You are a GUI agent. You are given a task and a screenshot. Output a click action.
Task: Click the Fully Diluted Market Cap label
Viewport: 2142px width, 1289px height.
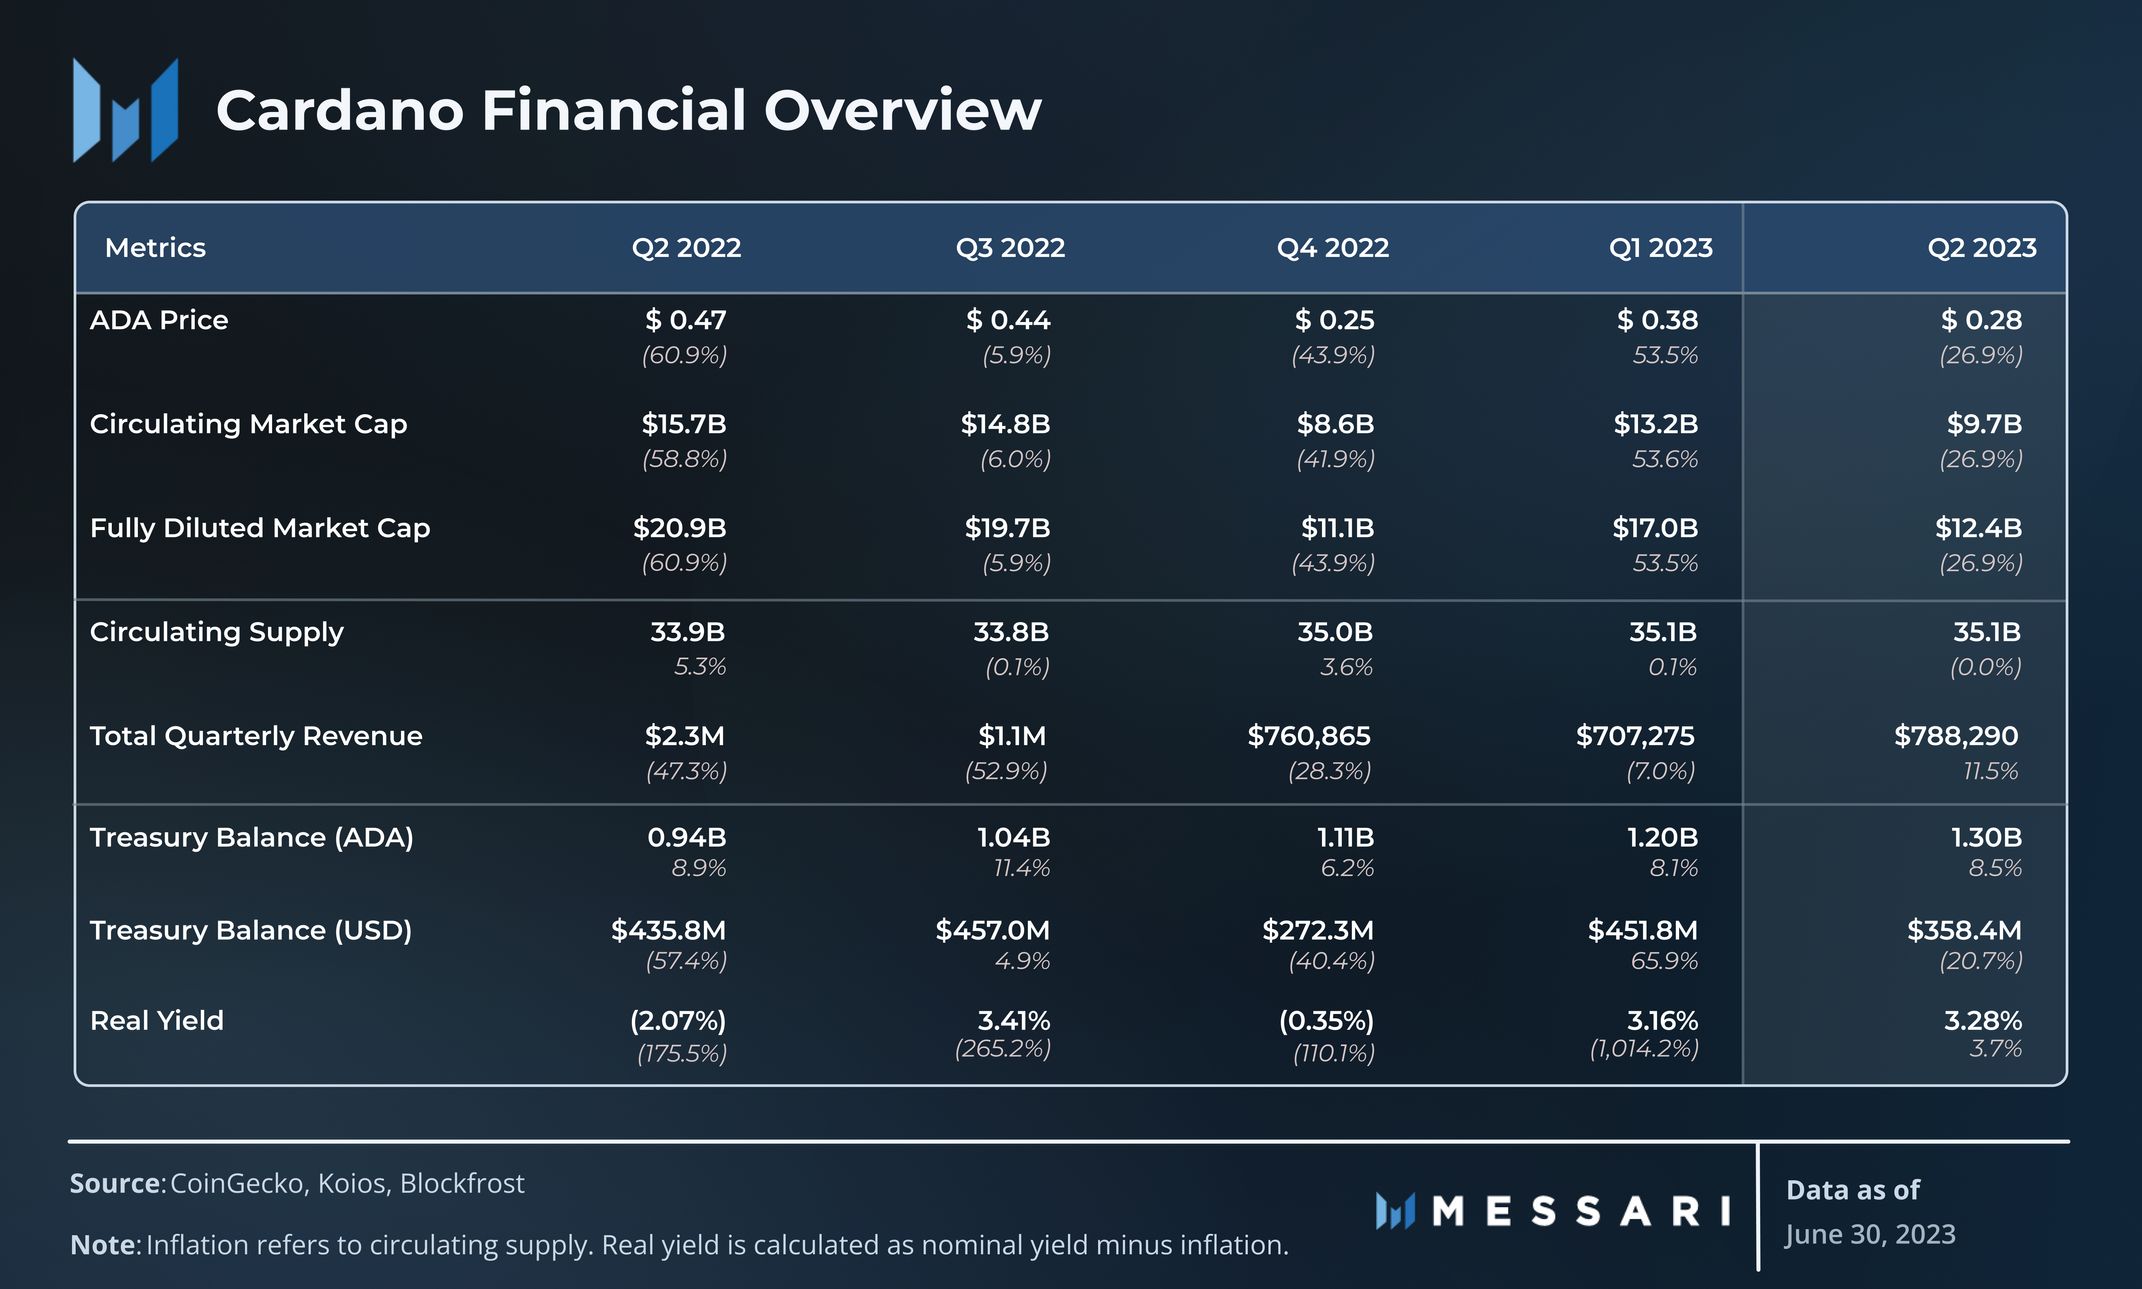point(260,528)
